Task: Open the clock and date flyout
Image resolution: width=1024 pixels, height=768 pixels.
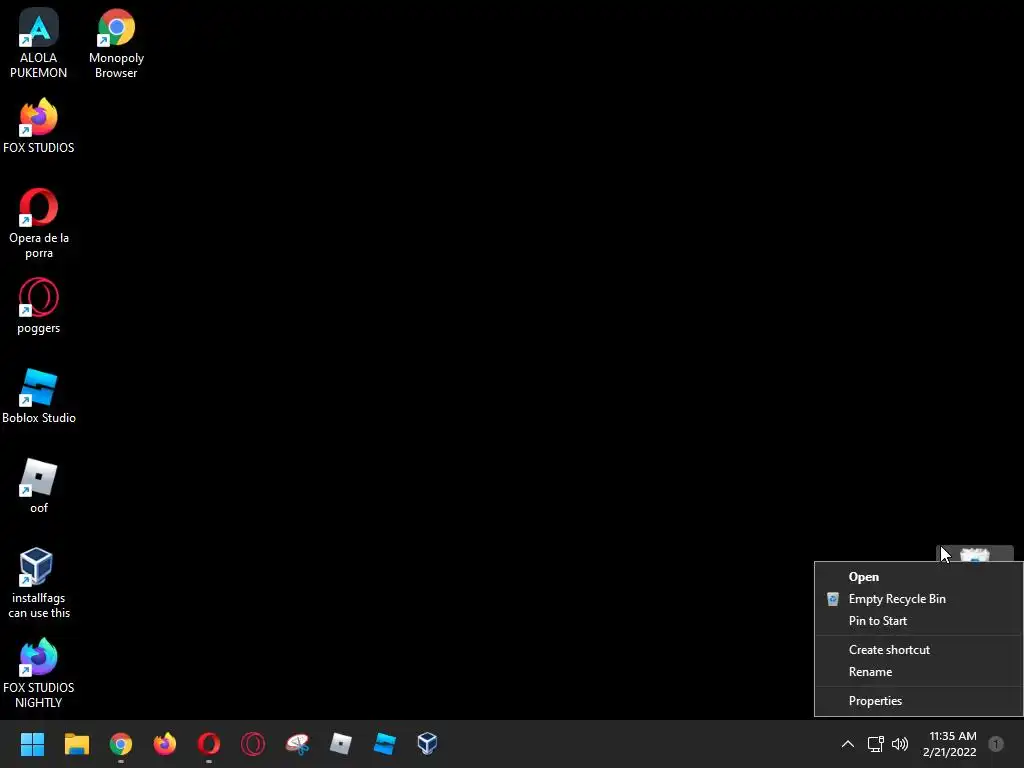Action: (950, 744)
